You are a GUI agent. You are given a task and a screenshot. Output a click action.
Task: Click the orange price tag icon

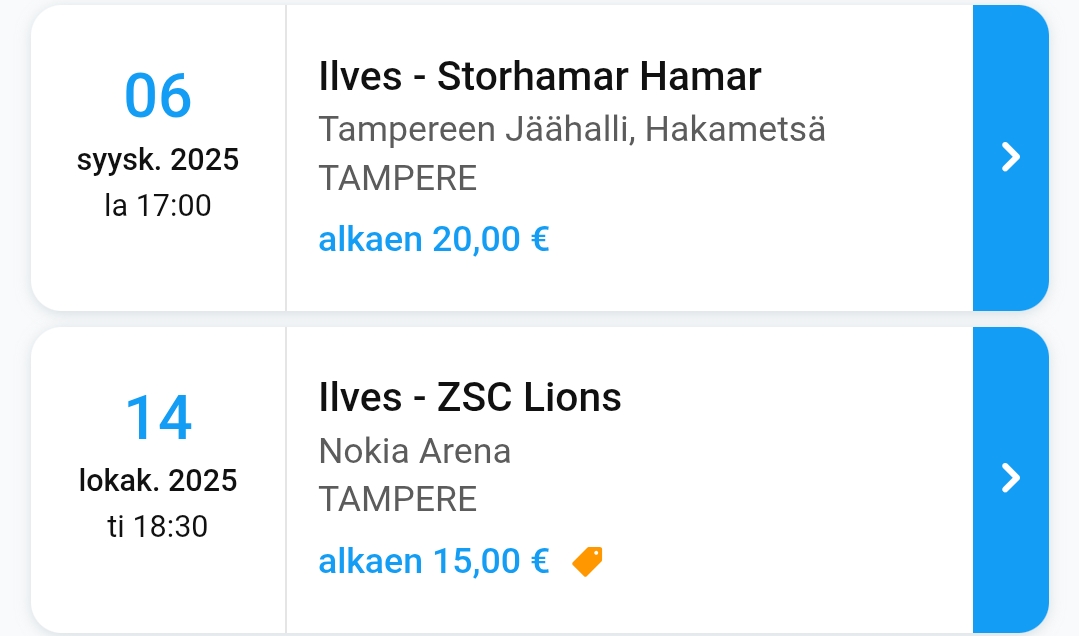(x=587, y=561)
